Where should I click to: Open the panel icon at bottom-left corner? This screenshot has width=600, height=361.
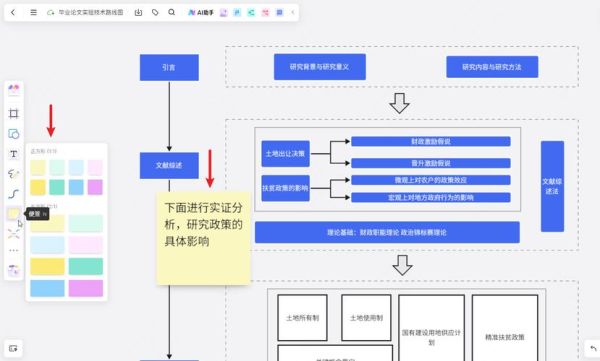pyautogui.click(x=13, y=349)
